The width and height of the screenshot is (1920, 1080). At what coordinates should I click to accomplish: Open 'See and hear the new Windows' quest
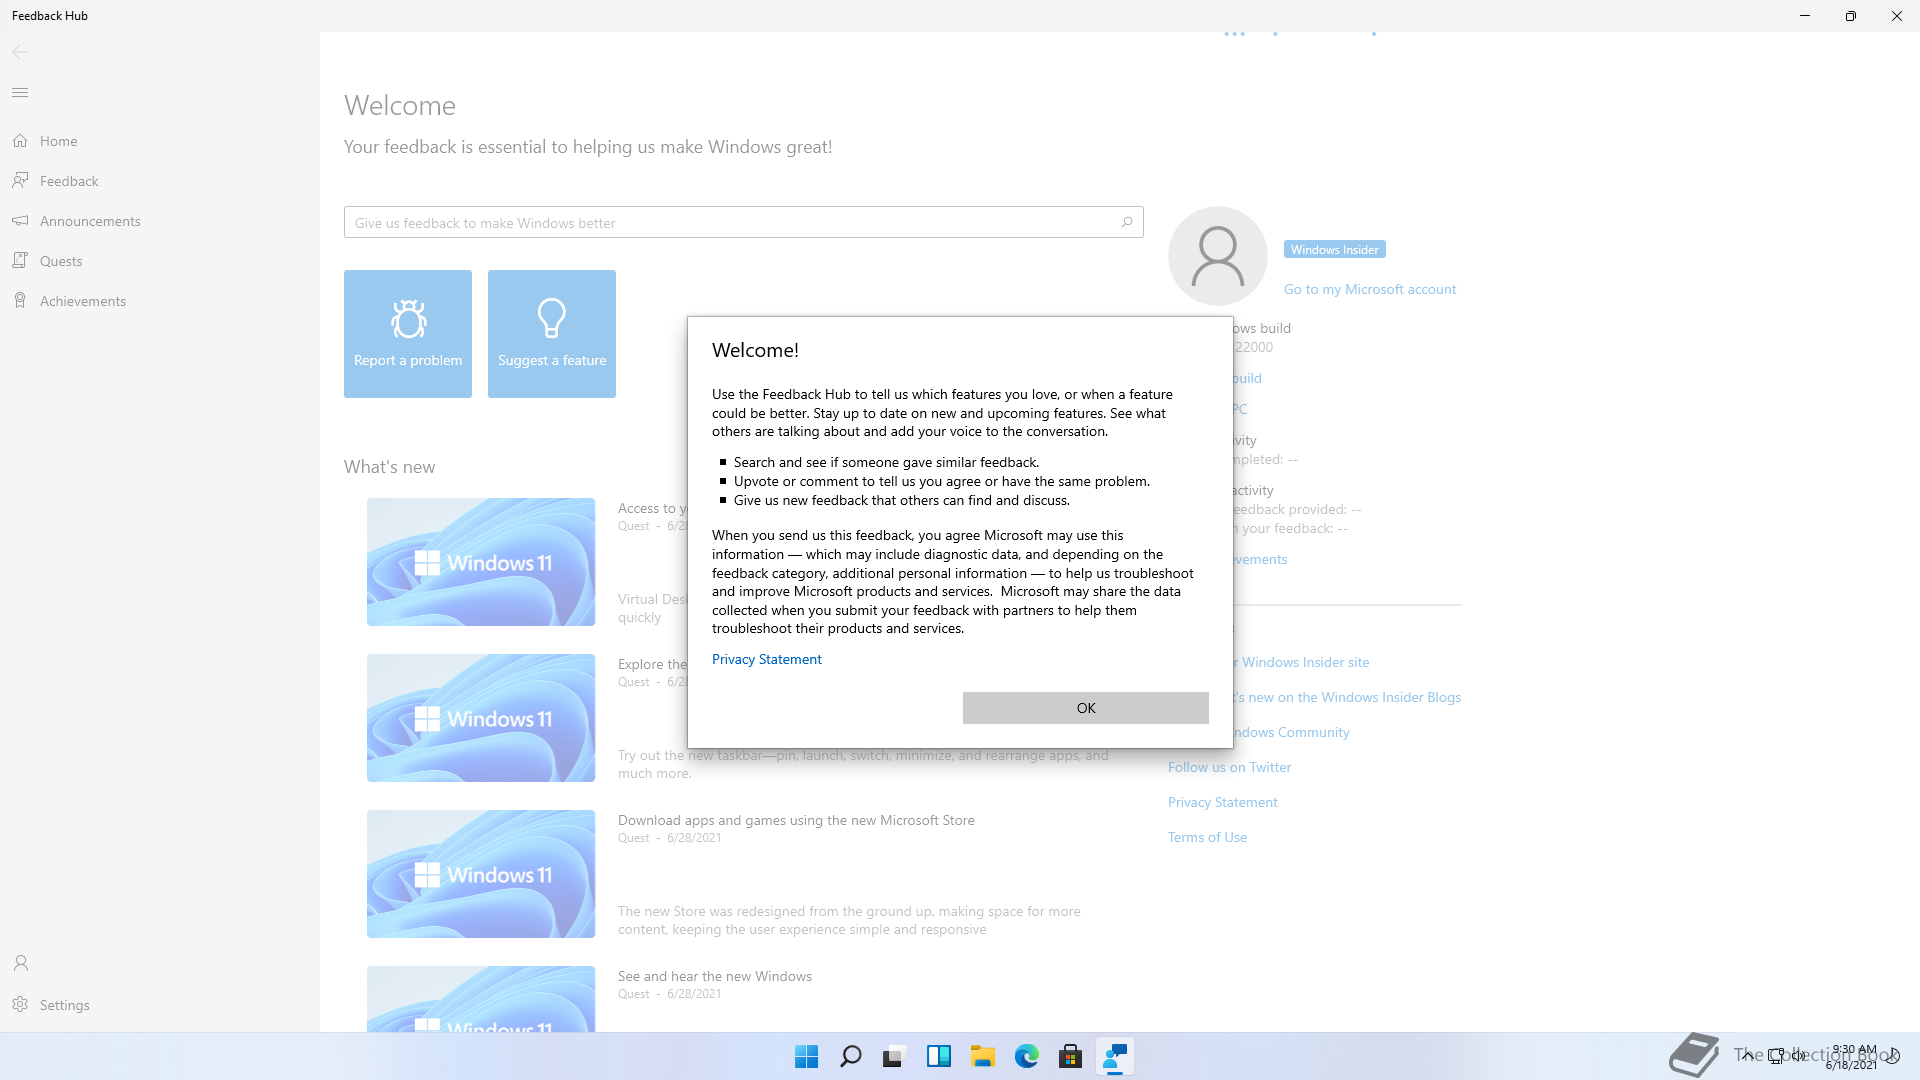(715, 976)
